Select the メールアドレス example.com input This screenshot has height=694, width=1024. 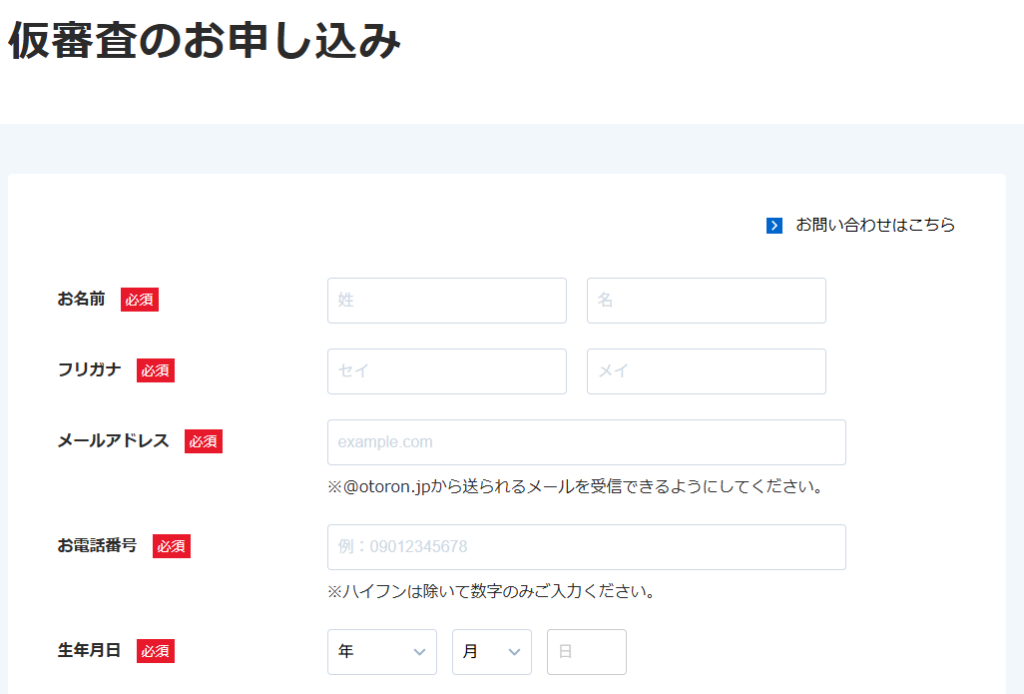pyautogui.click(x=586, y=442)
